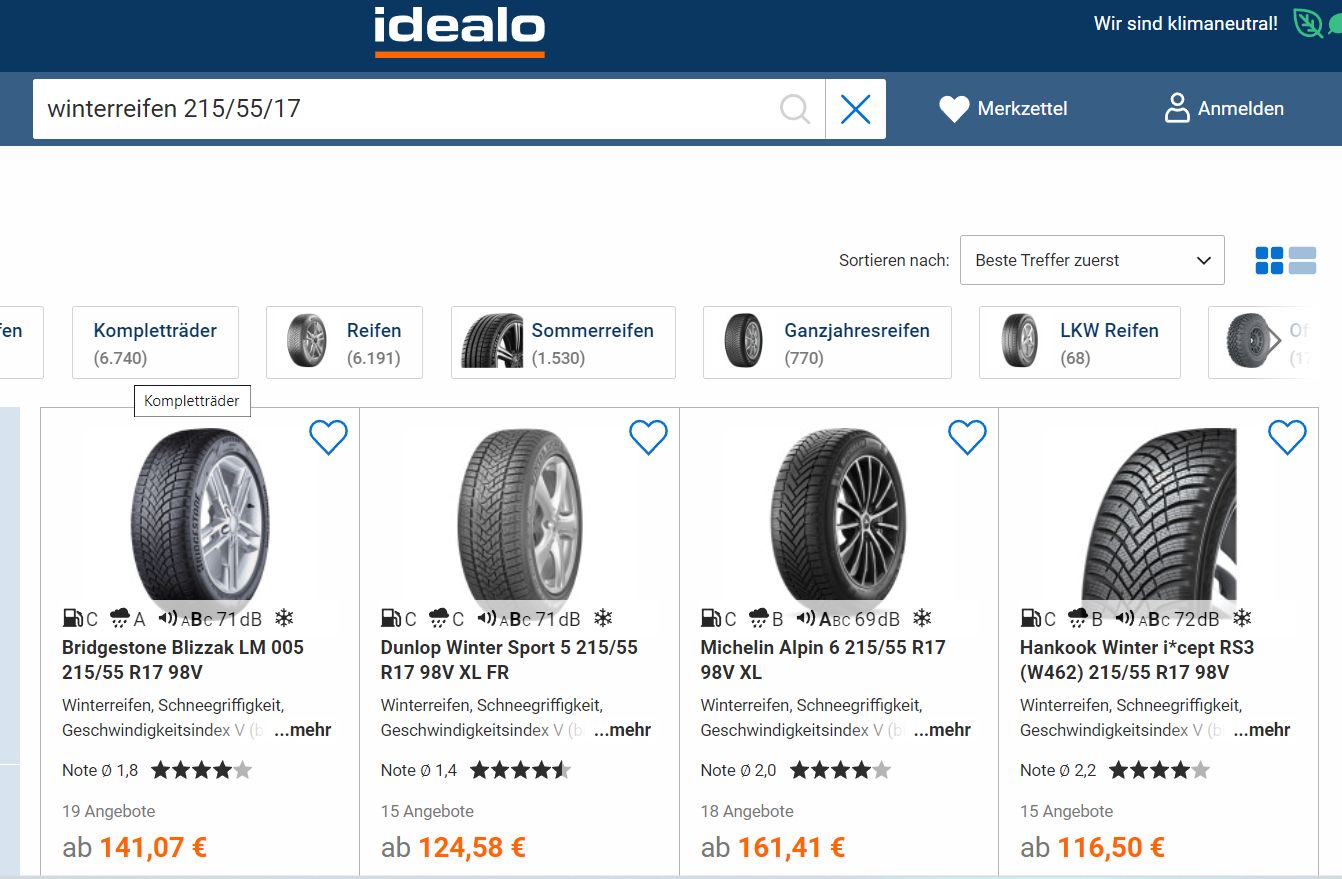Image resolution: width=1342 pixels, height=879 pixels.
Task: Click into the search input field
Action: pyautogui.click(x=400, y=109)
